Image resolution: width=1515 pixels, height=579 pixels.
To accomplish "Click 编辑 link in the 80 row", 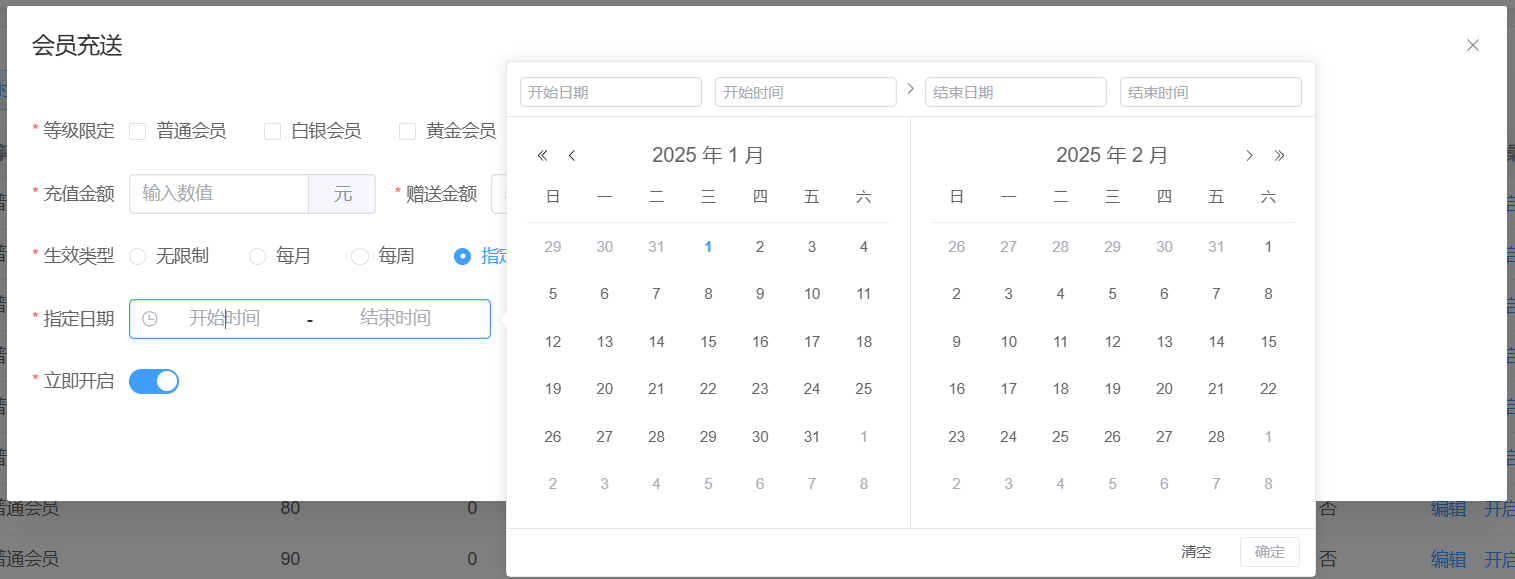I will tap(1449, 508).
